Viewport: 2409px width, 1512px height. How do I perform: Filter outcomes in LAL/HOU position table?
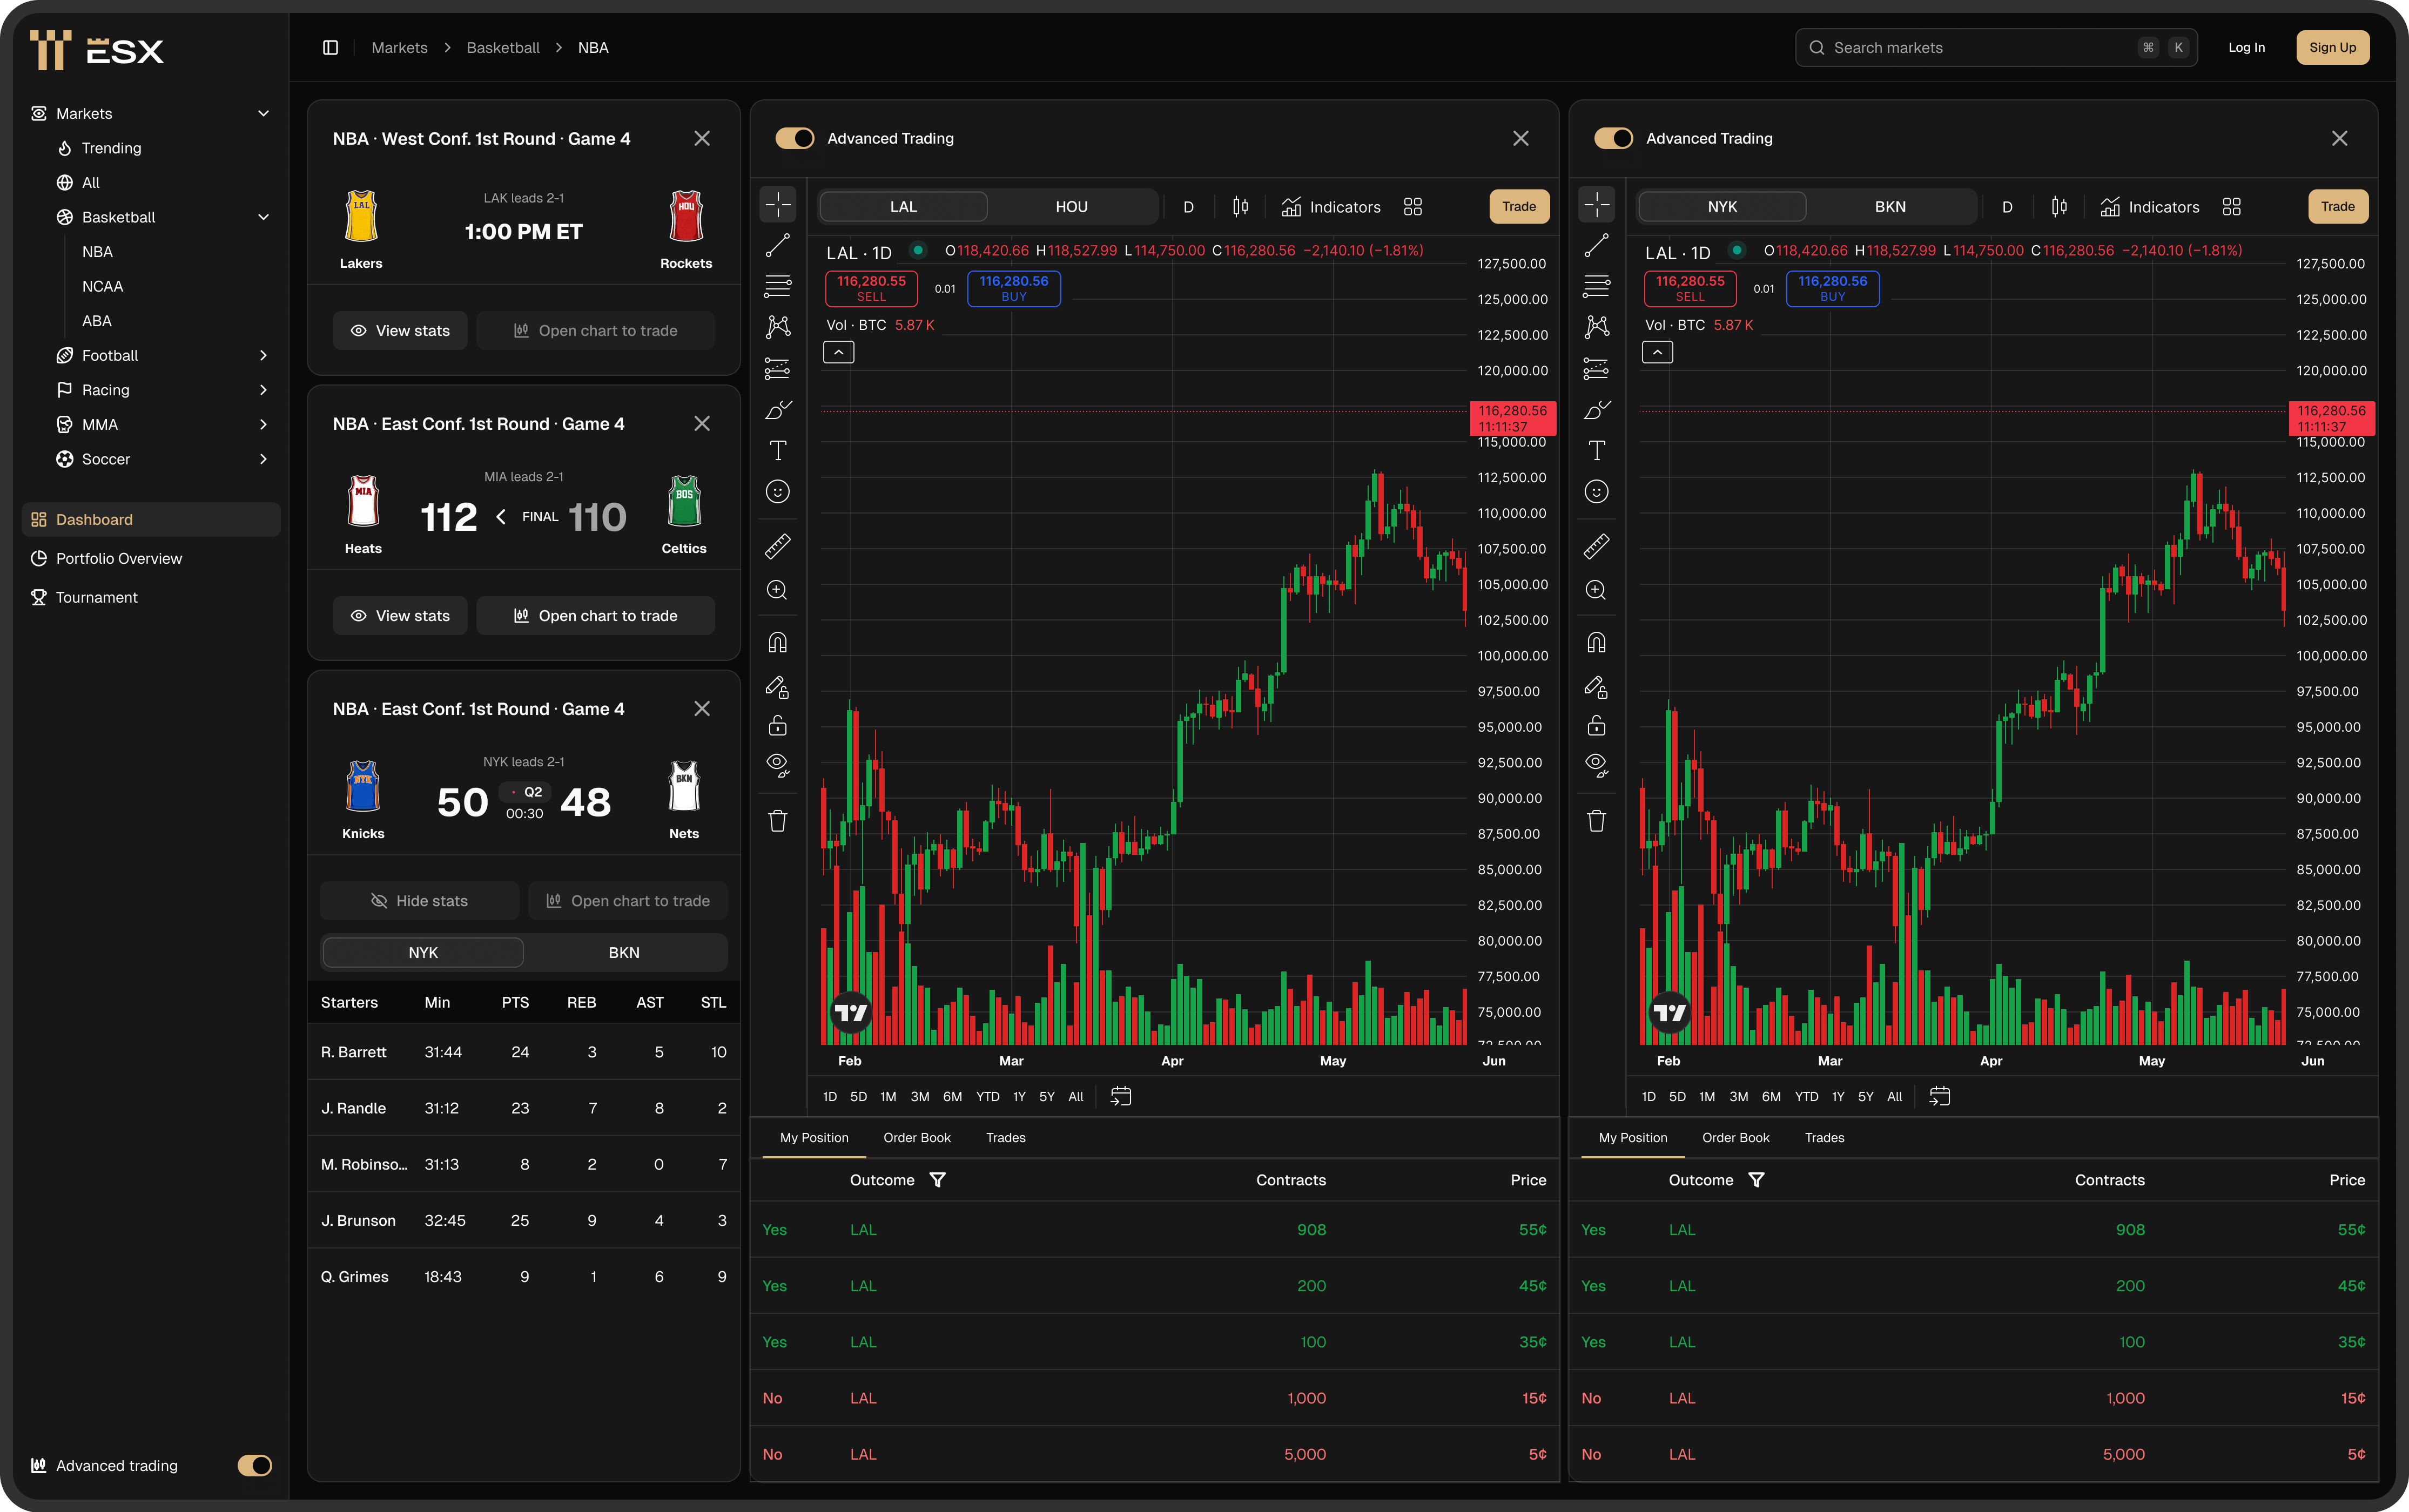(x=937, y=1180)
